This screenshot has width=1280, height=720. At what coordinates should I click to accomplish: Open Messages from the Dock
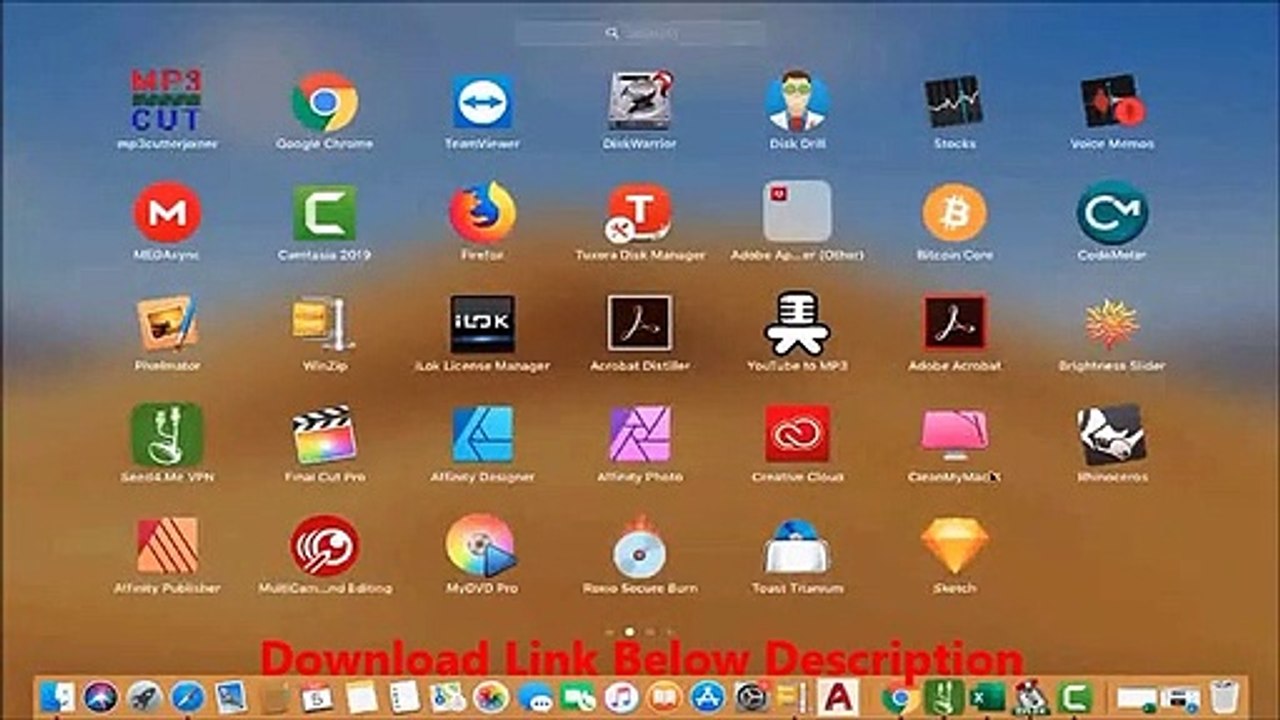pyautogui.click(x=535, y=696)
